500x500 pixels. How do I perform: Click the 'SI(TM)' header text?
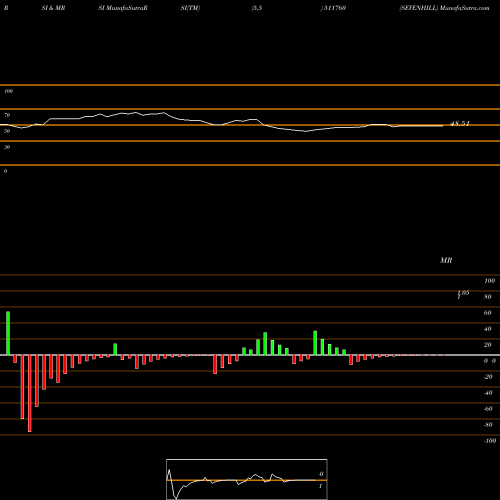pyautogui.click(x=190, y=8)
